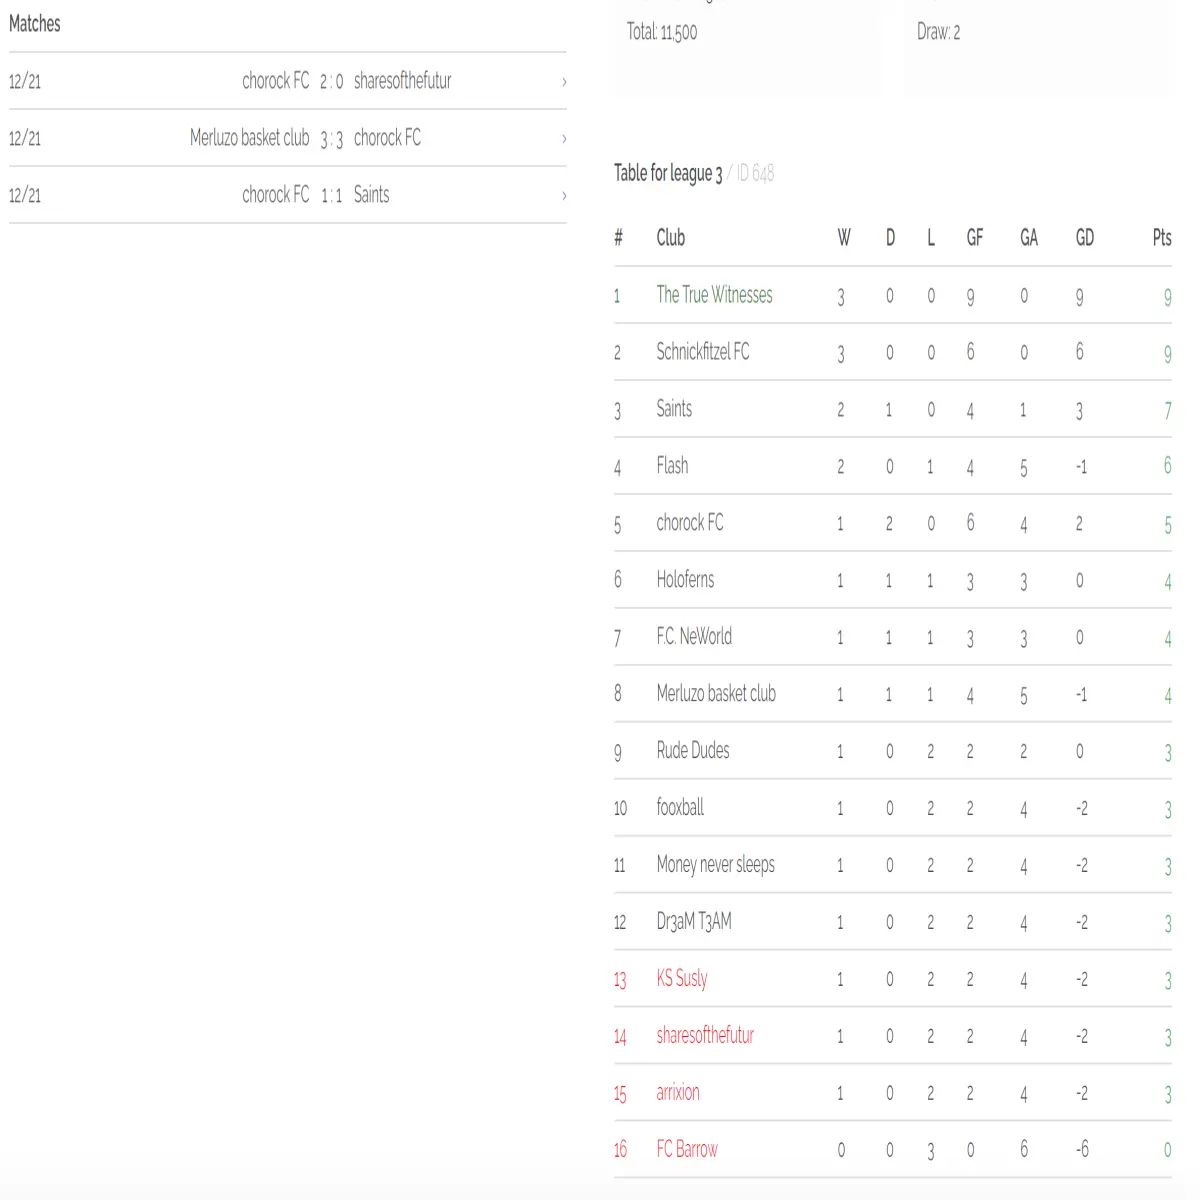Select Saints in the league table
Image resolution: width=1200 pixels, height=1200 pixels.
pos(674,409)
